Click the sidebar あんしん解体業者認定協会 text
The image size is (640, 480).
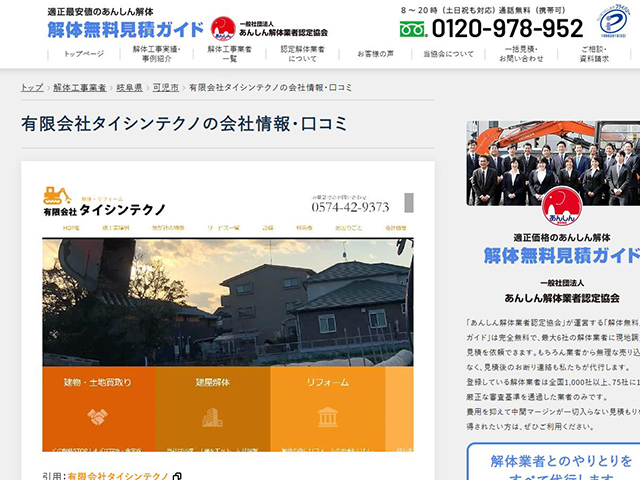point(562,298)
